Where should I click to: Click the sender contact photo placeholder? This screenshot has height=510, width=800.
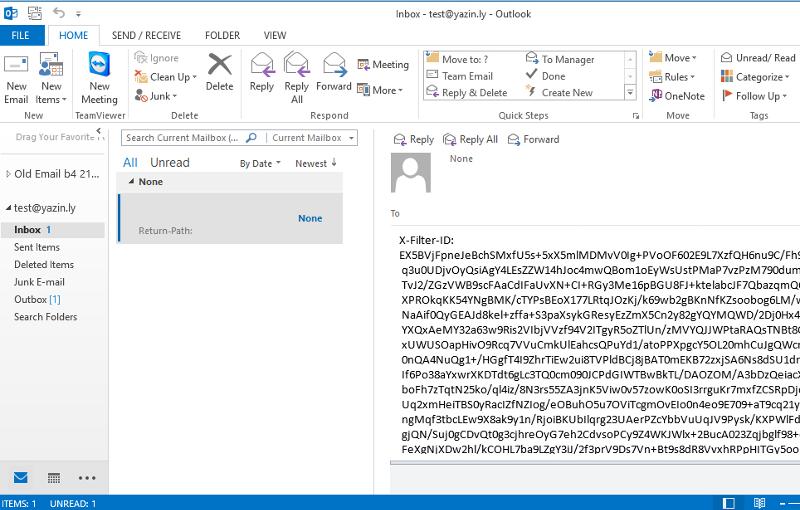pyautogui.click(x=411, y=173)
